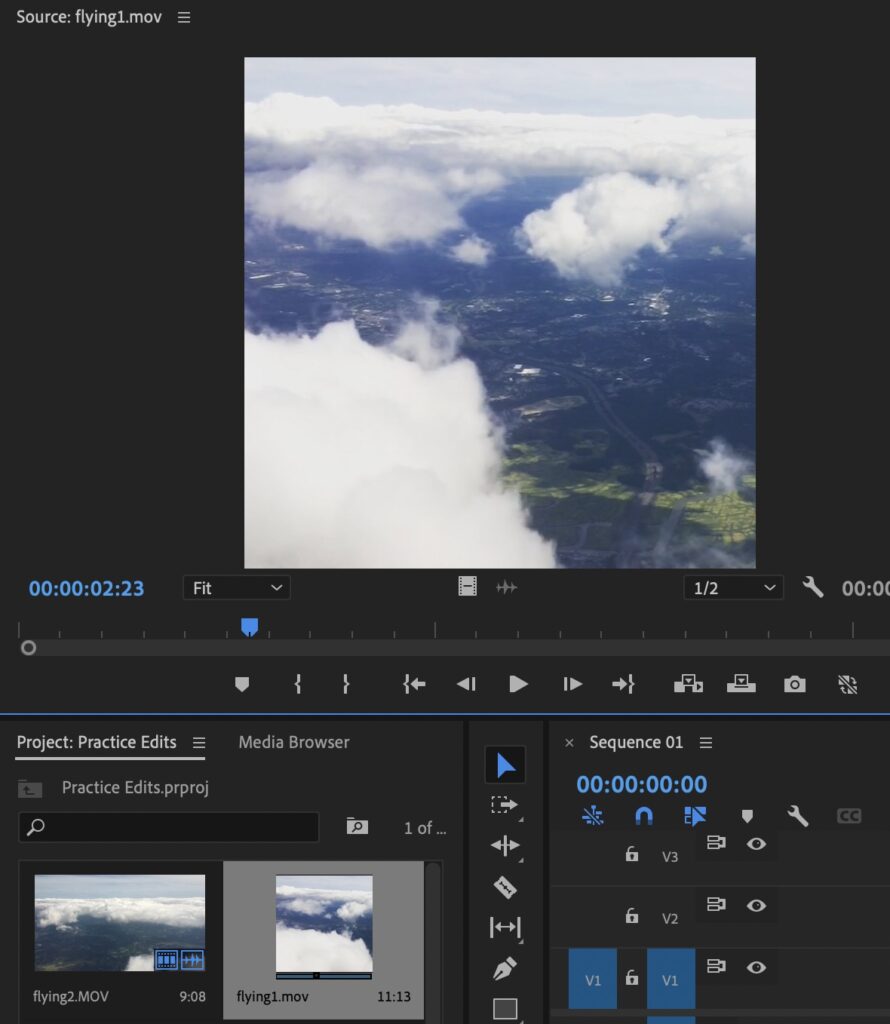The image size is (890, 1024).
Task: Click the bin navigate-up folder icon
Action: pos(30,788)
